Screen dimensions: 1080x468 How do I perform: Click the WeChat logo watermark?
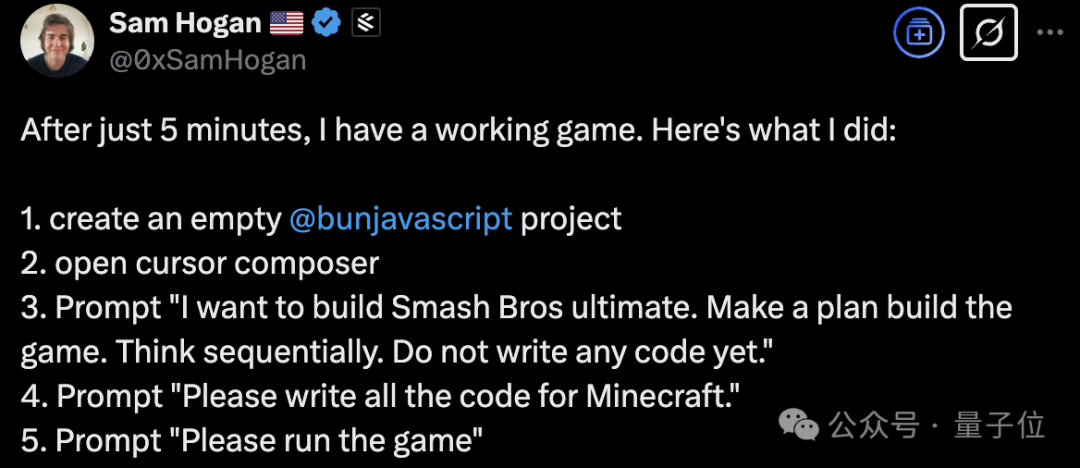pos(800,427)
